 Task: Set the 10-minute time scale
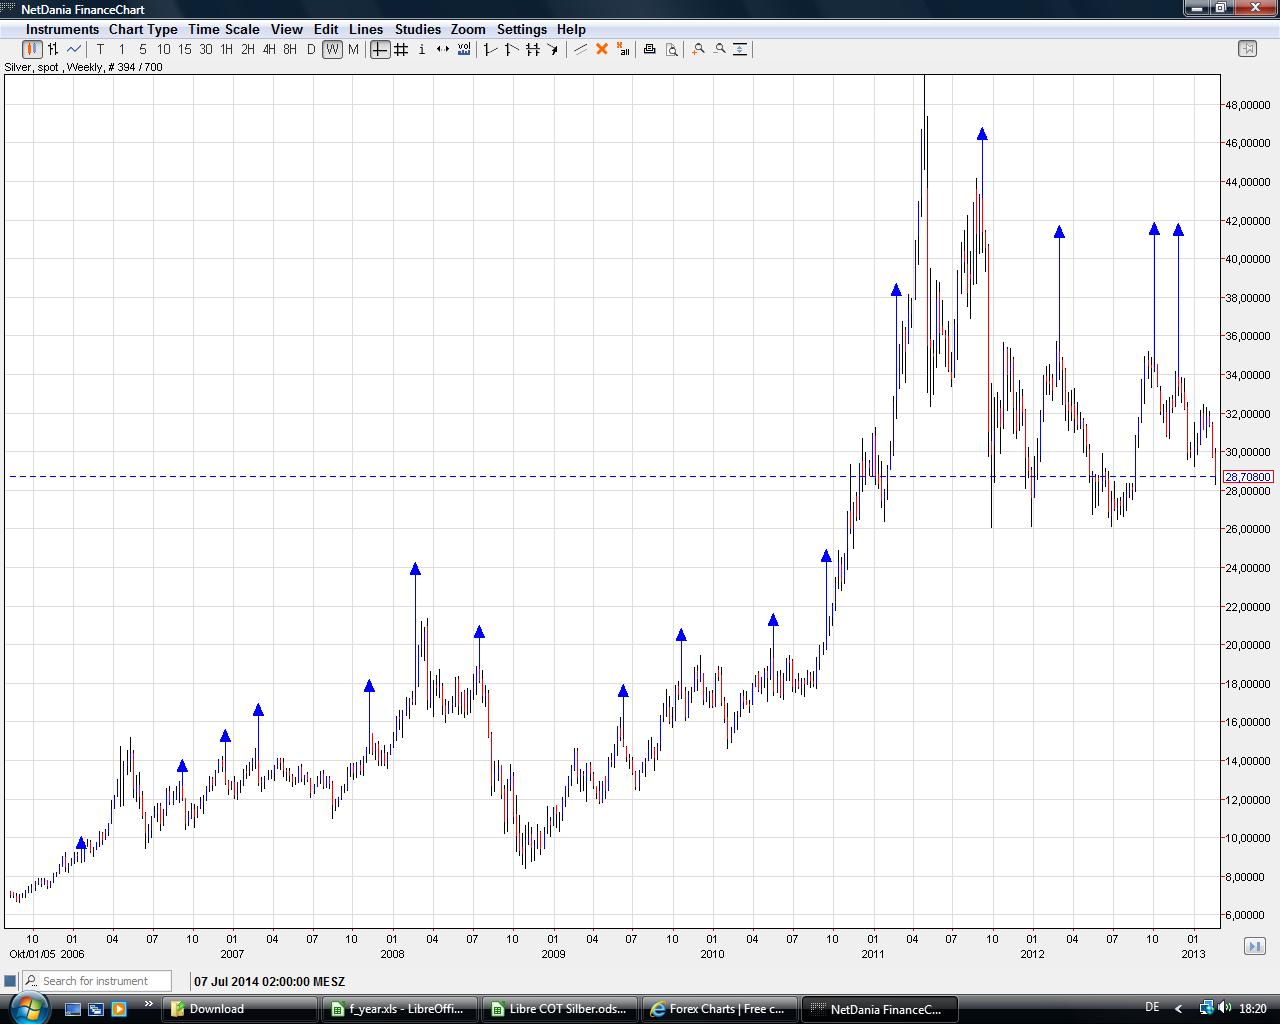164,49
